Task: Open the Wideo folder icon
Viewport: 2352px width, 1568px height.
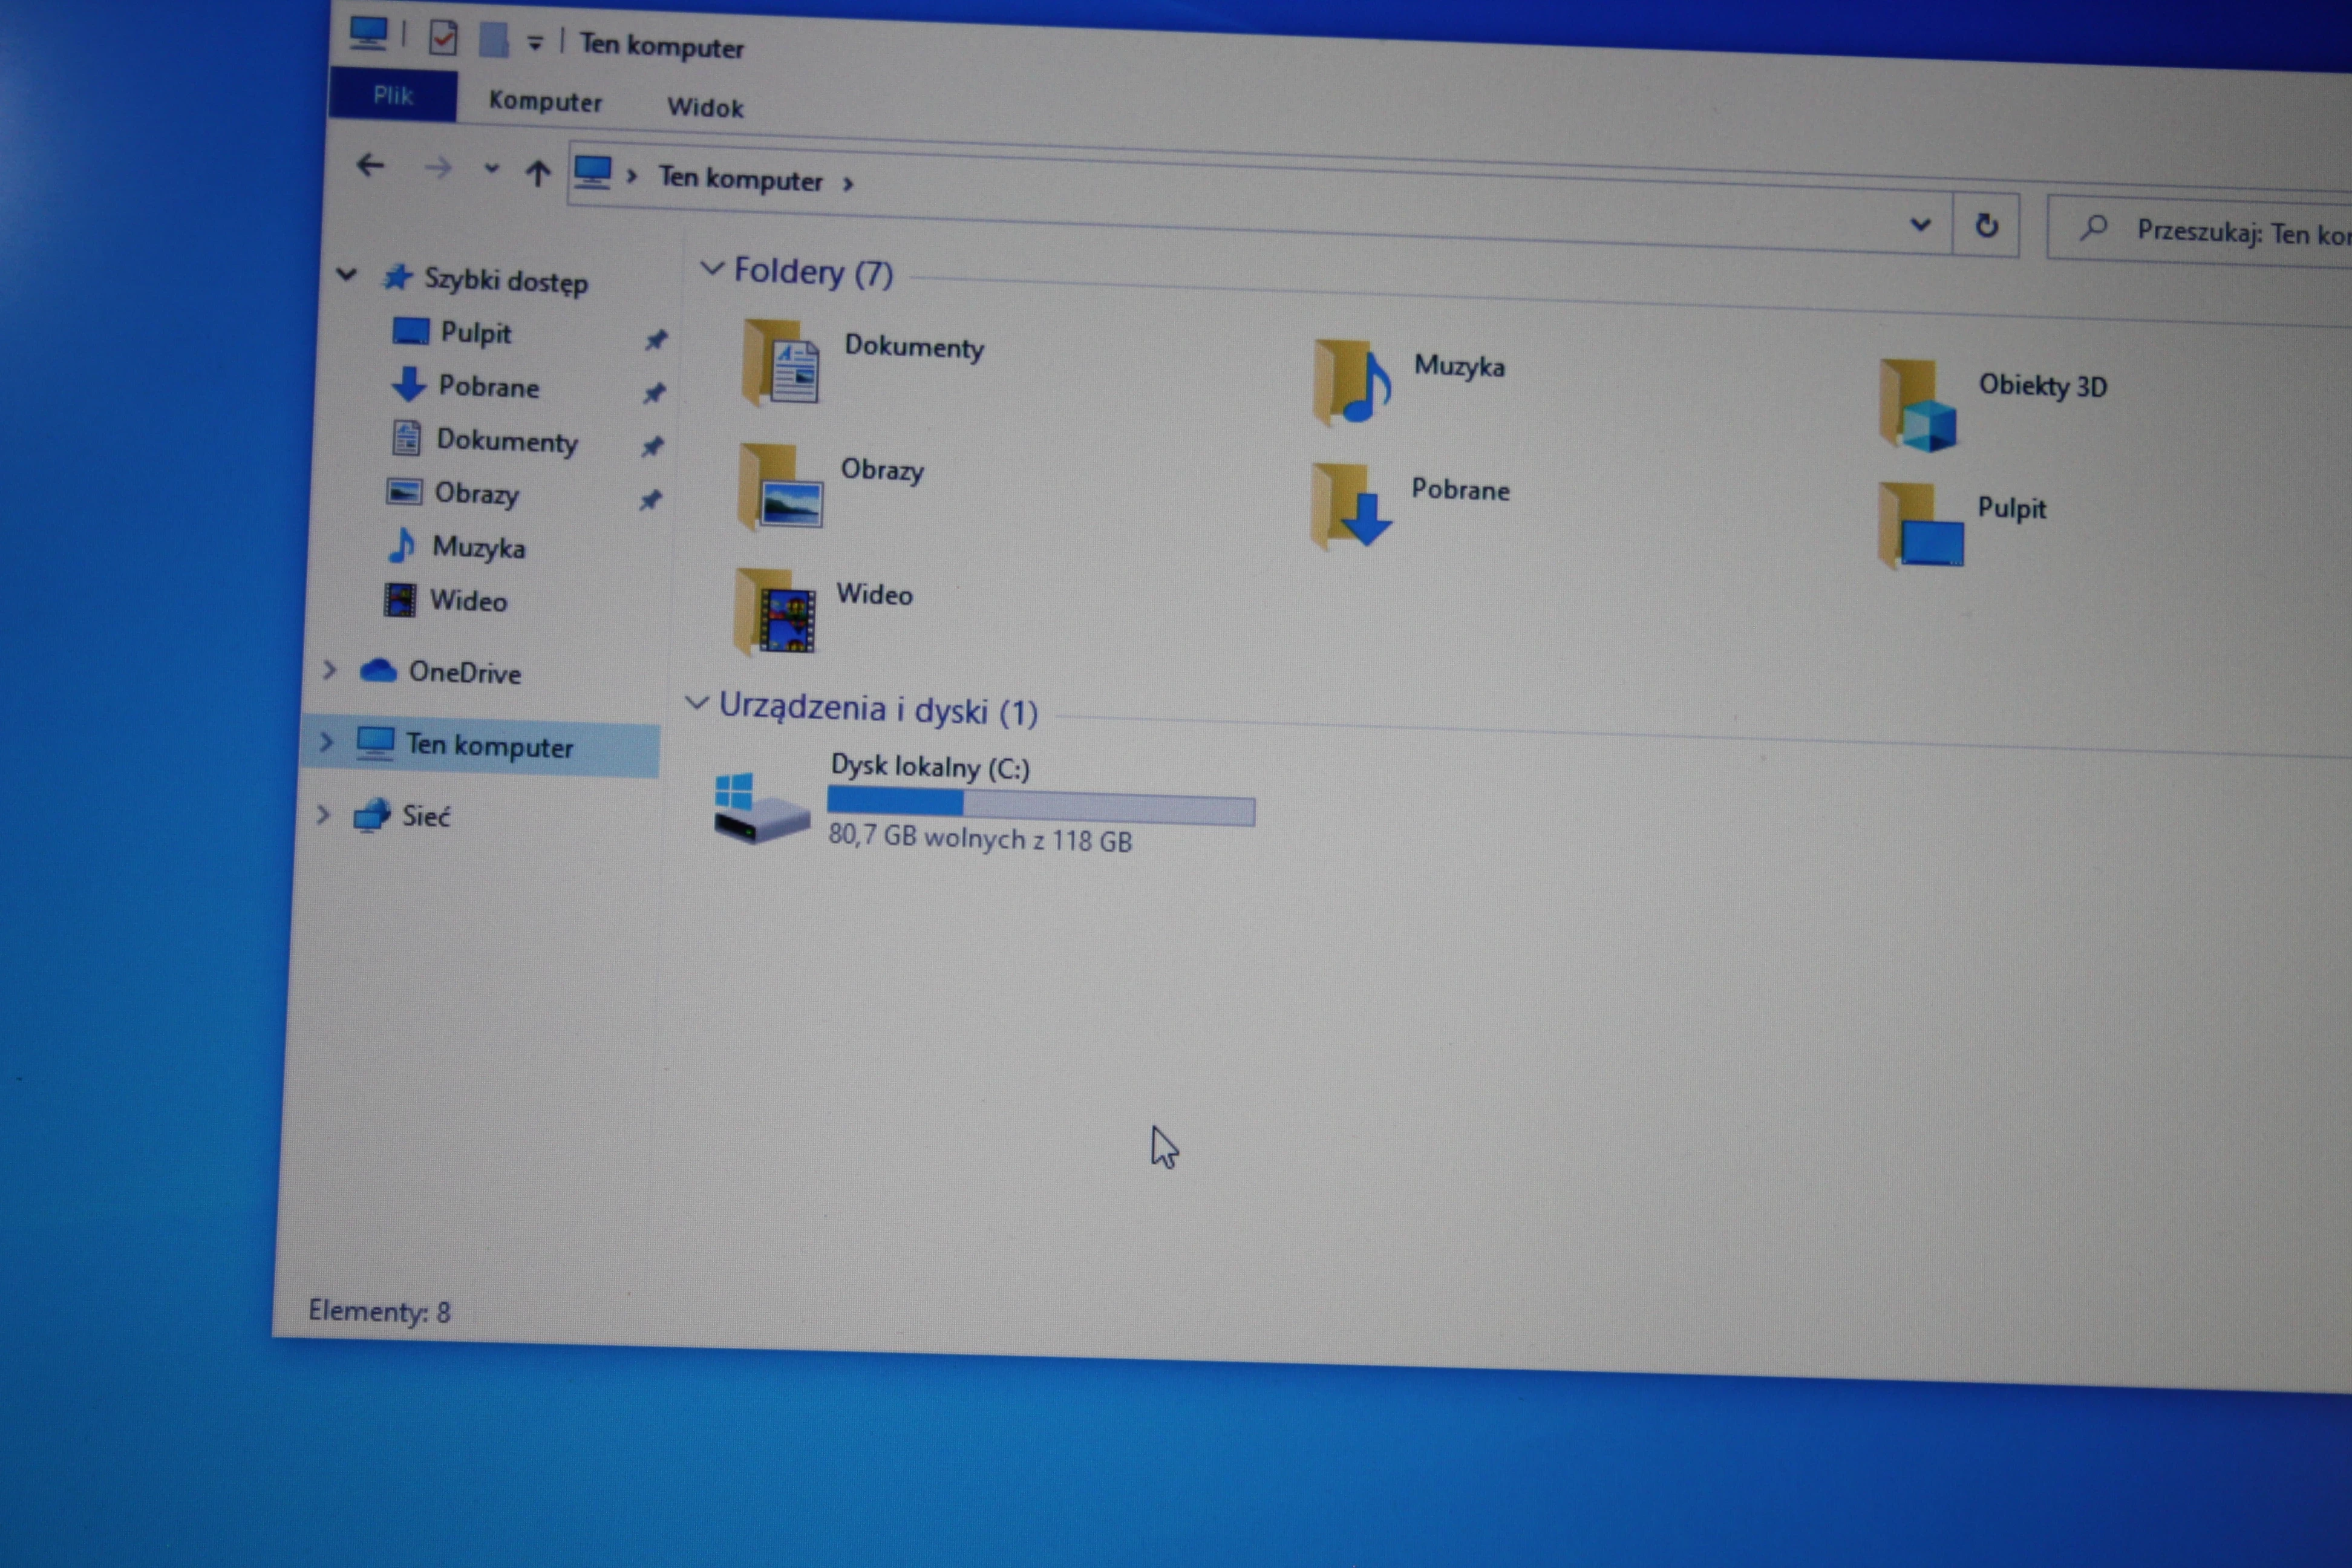Action: [776, 612]
